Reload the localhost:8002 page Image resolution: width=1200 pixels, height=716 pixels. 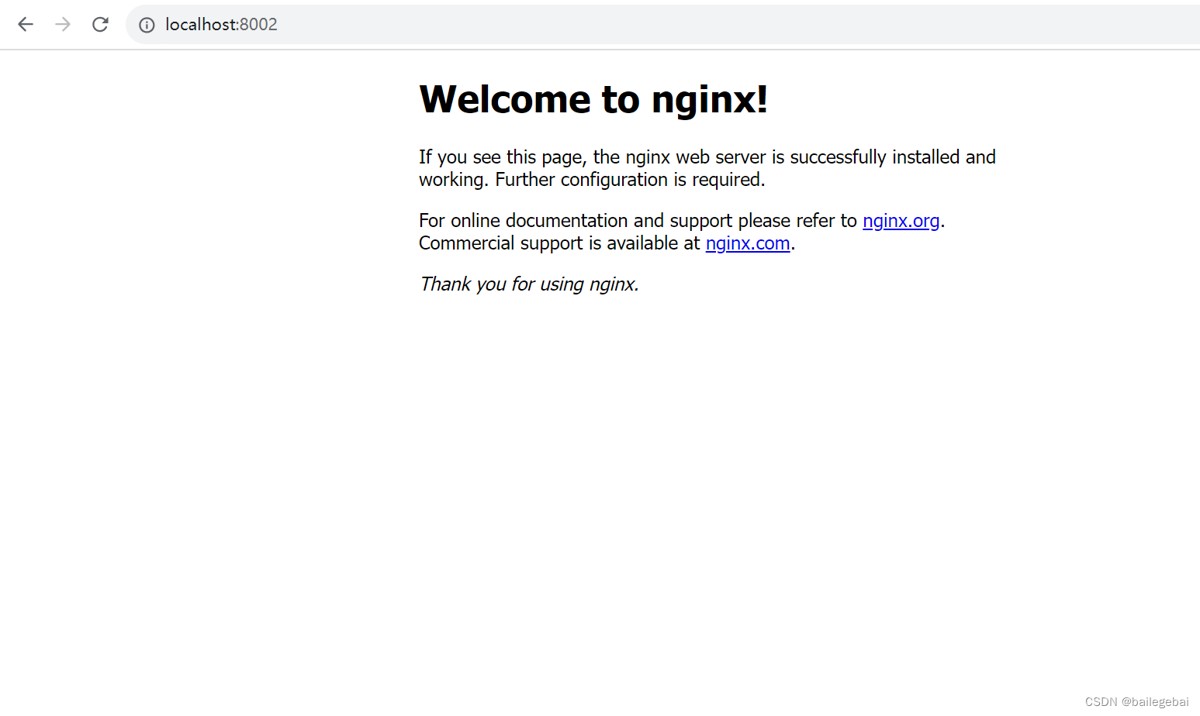click(x=100, y=24)
